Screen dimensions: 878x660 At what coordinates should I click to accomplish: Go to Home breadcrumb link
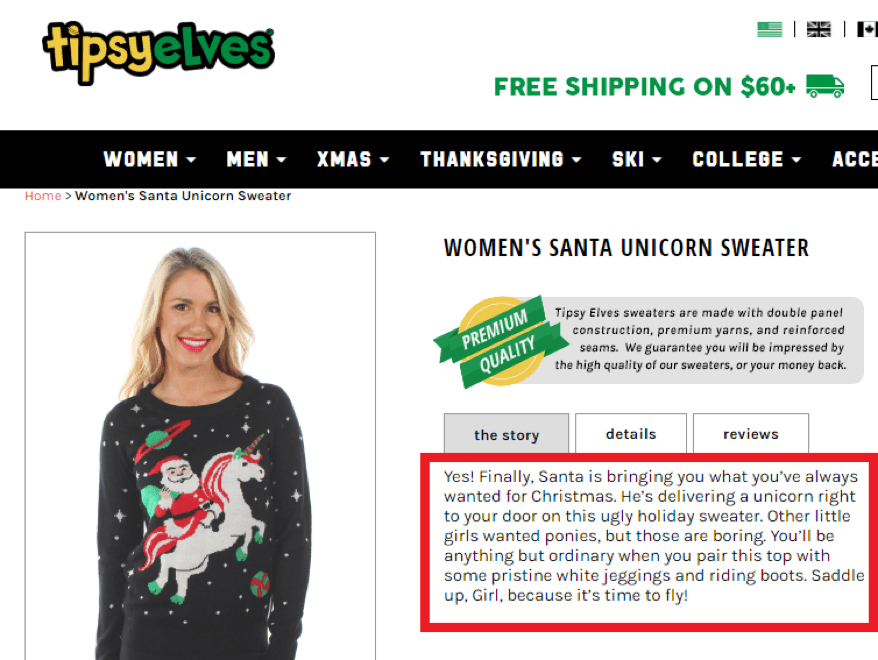[43, 196]
